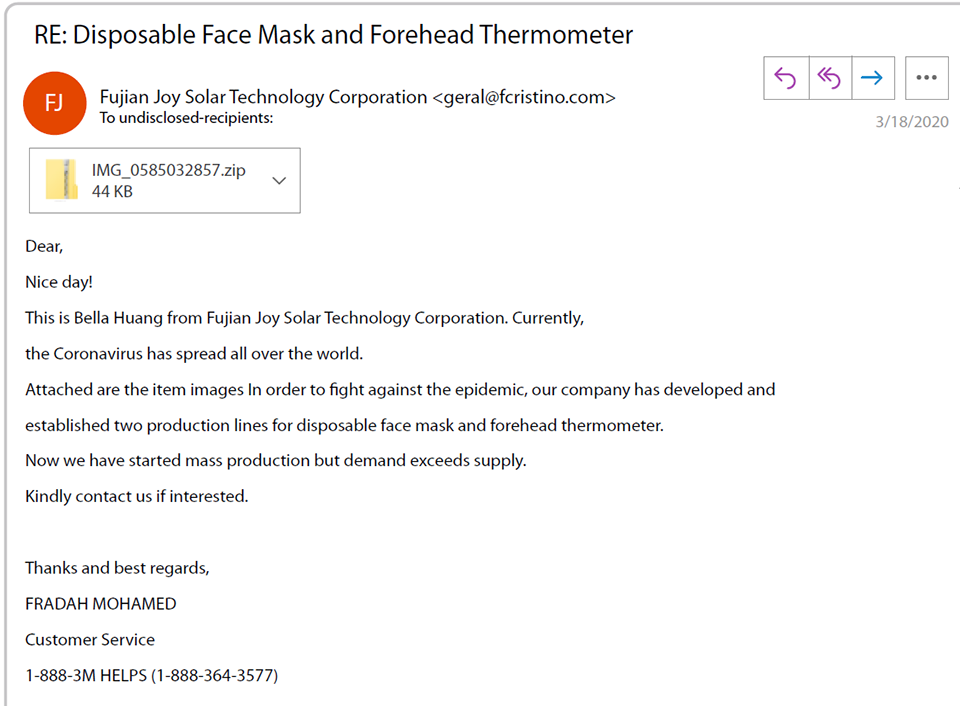Click the phone number 1-888-364-3577
The width and height of the screenshot is (960, 706).
coord(214,675)
